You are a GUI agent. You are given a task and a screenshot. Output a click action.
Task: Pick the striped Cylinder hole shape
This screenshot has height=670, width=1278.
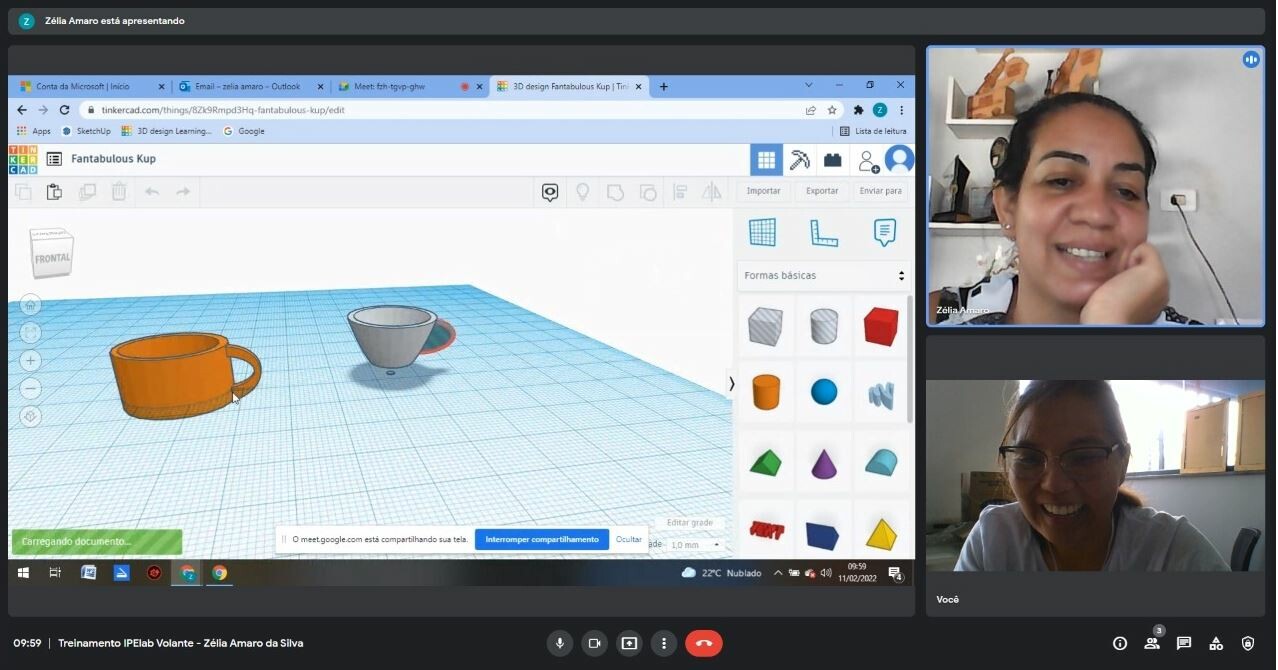824,326
